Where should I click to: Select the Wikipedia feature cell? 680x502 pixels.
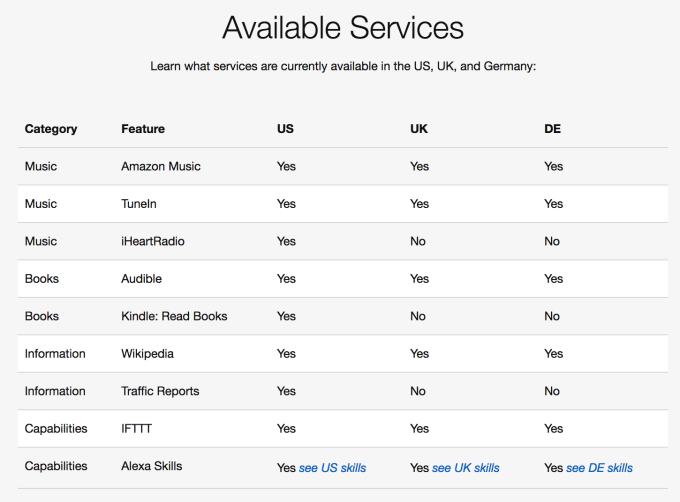point(149,354)
